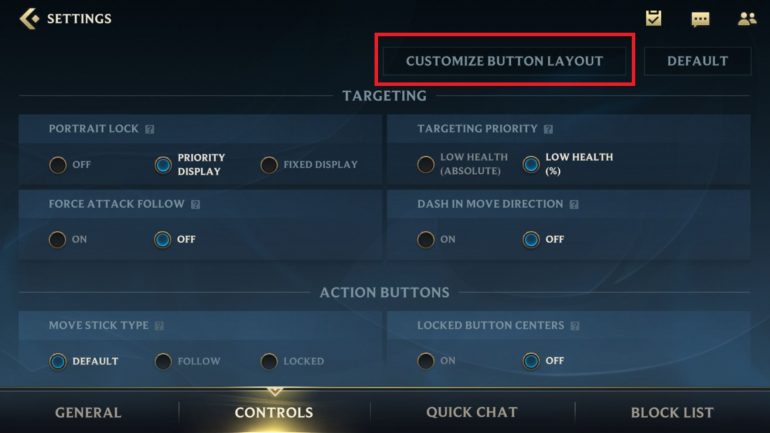Turn Force Attack Follow on
770x433 pixels.
57,240
